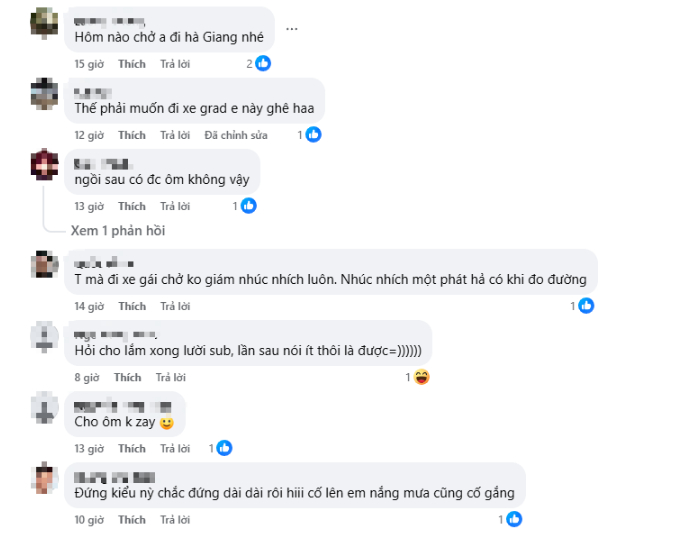Click haha reaction on 'lười sub' comment
This screenshot has width=688, height=548.
click(422, 377)
